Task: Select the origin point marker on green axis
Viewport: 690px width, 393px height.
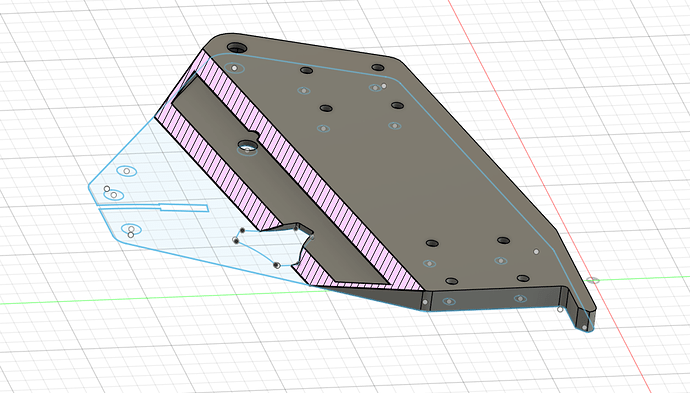Action: point(593,280)
